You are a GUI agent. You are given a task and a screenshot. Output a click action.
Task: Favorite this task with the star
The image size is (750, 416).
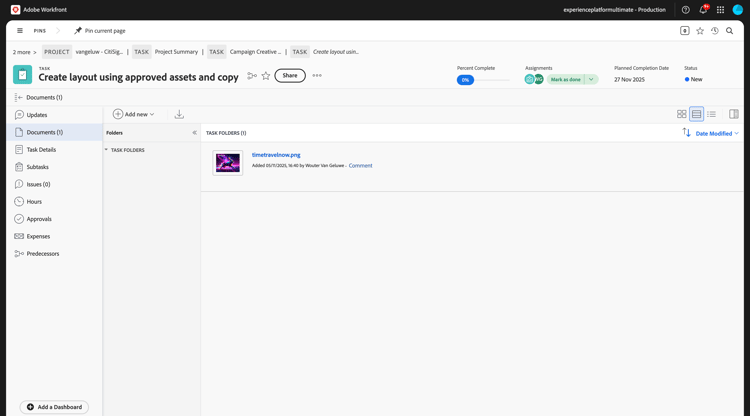(x=266, y=76)
